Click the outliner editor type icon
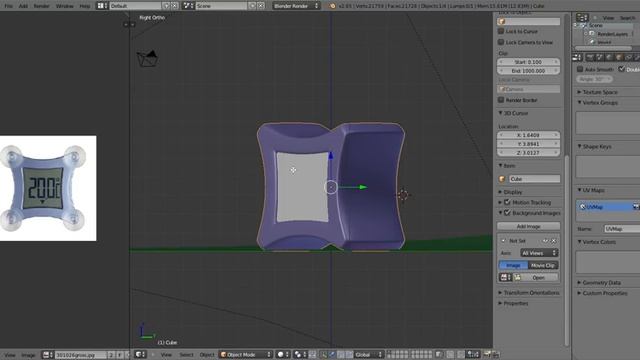The width and height of the screenshot is (640, 360). pyautogui.click(x=582, y=18)
